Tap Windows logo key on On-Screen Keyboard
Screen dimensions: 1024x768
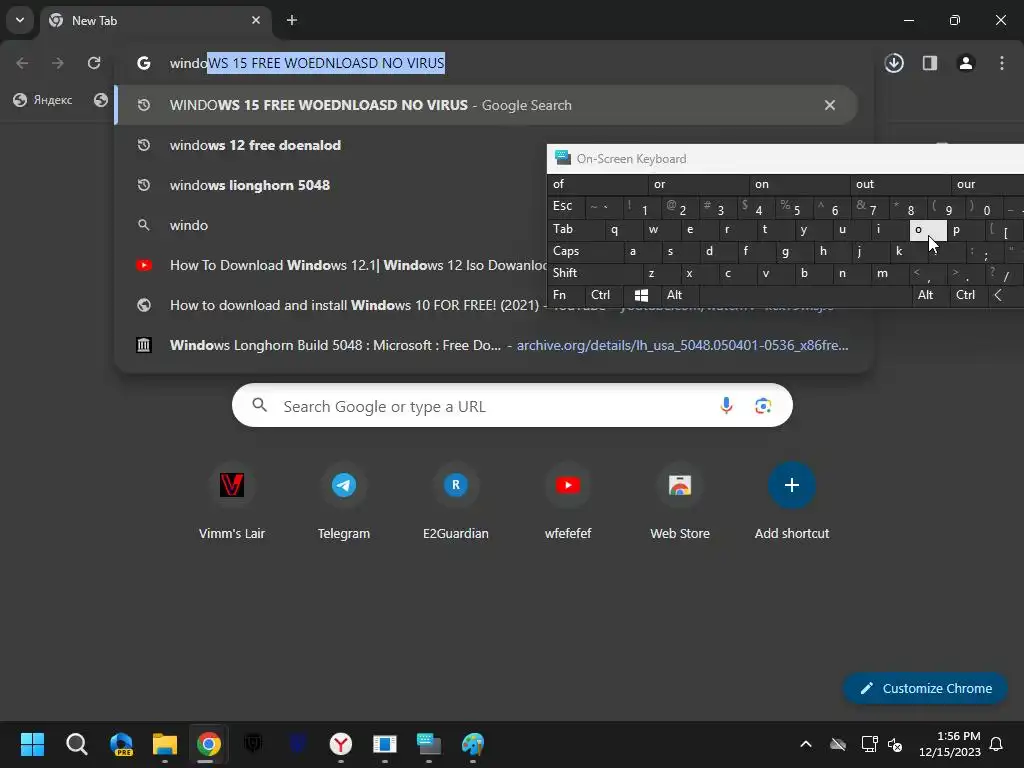tap(641, 295)
